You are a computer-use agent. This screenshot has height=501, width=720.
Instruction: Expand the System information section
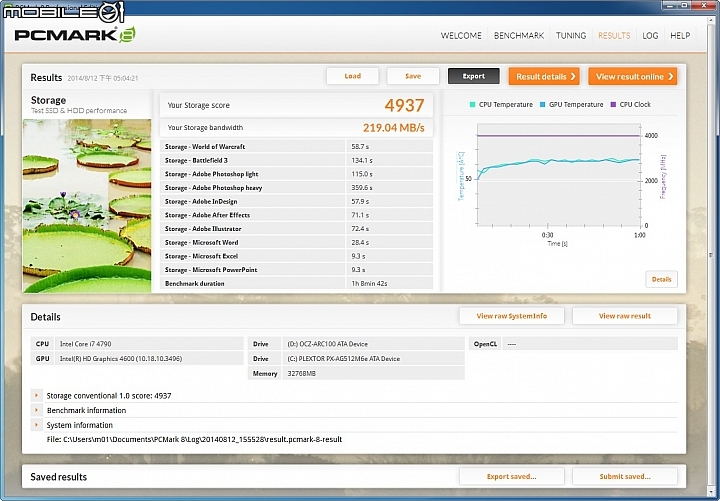36,425
